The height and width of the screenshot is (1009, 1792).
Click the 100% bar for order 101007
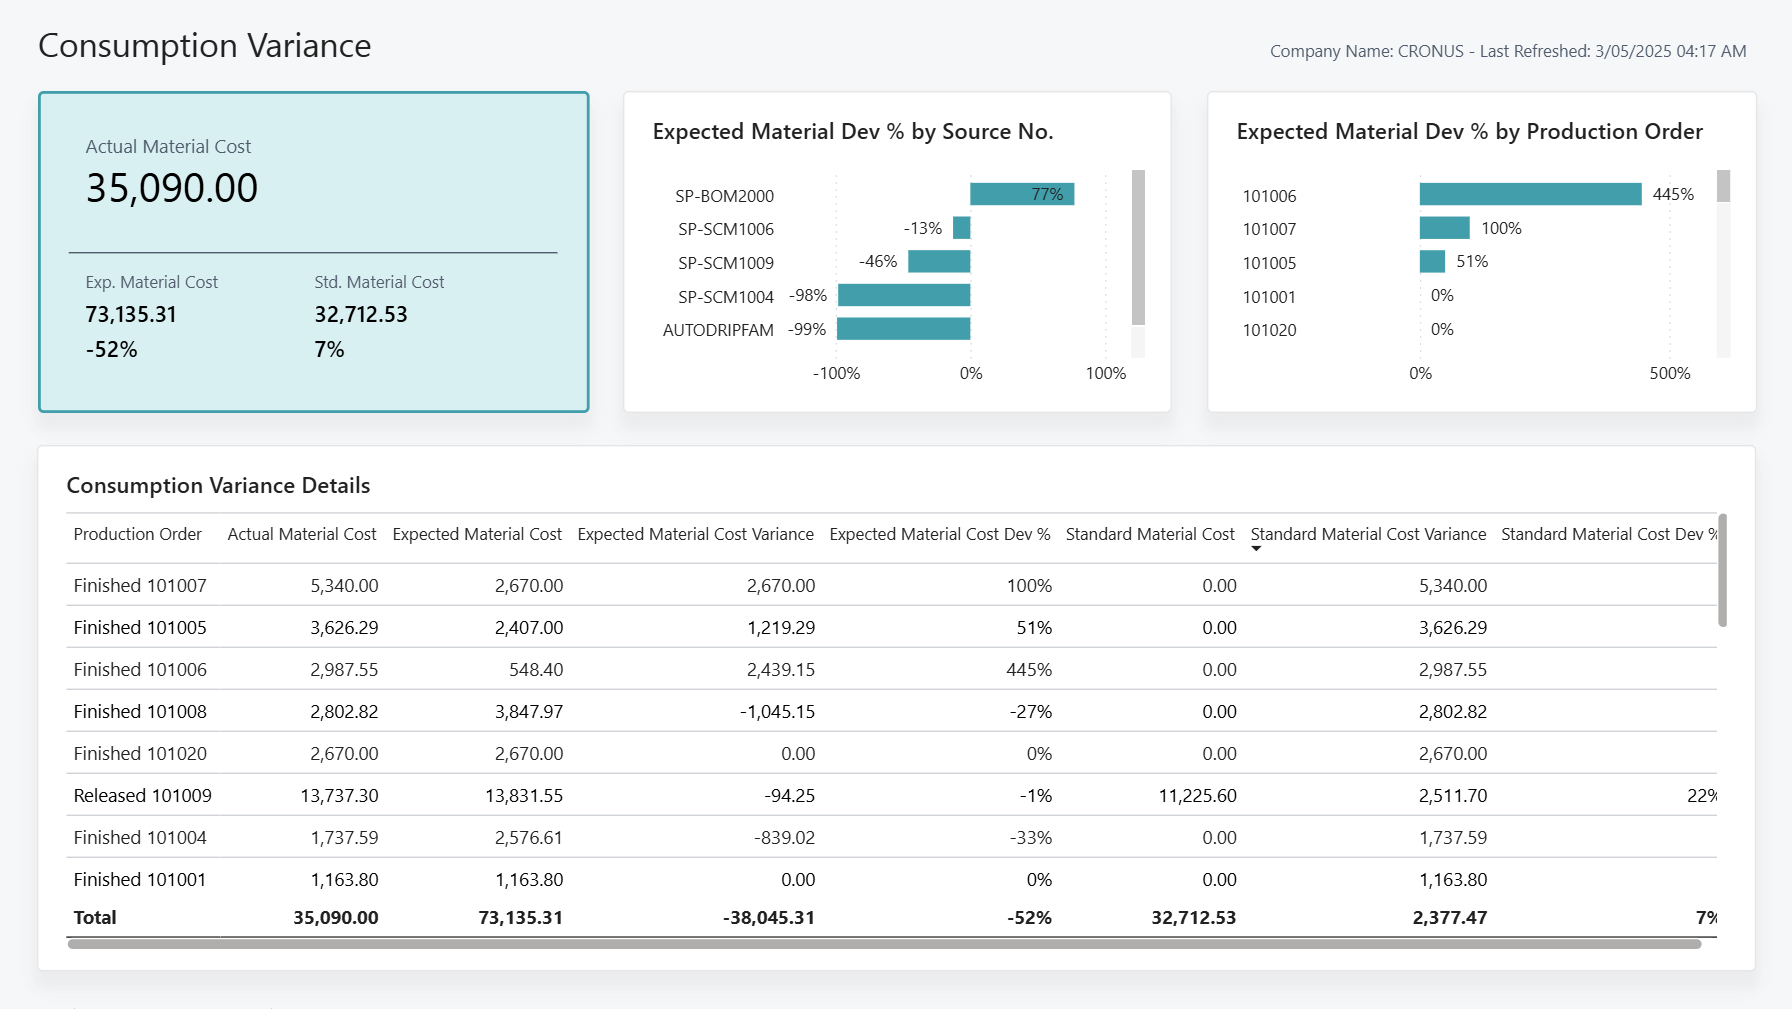(1443, 228)
